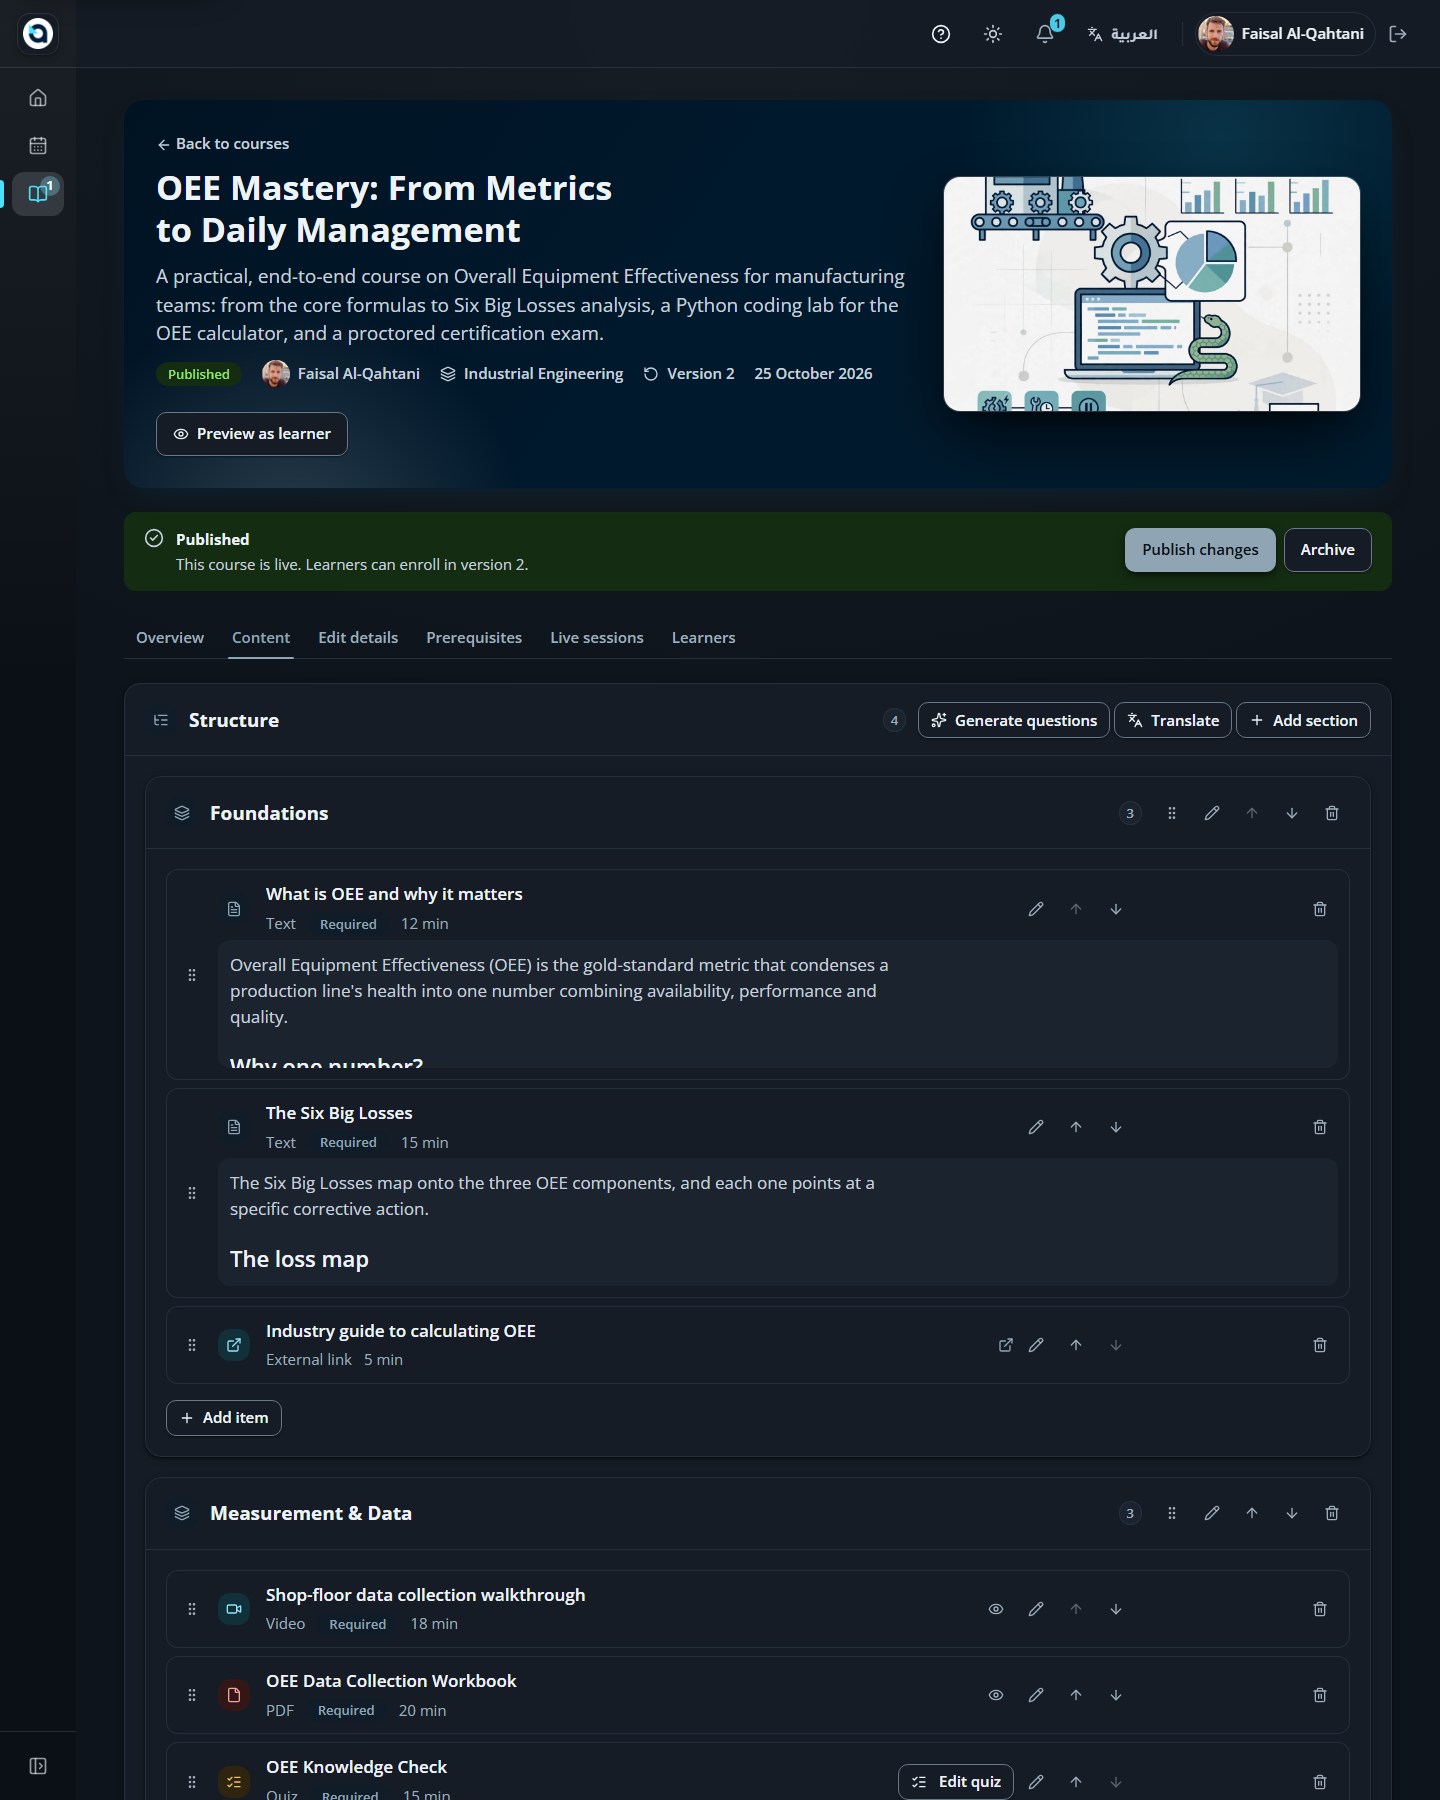1440x1800 pixels.
Task: Switch to the Edit details tab
Action: (x=358, y=638)
